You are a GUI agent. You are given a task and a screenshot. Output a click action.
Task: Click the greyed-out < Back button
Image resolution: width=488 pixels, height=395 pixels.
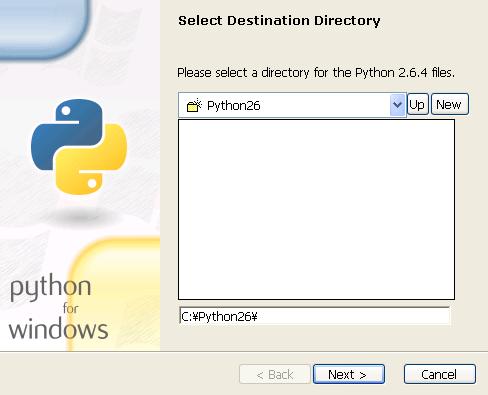click(x=275, y=374)
